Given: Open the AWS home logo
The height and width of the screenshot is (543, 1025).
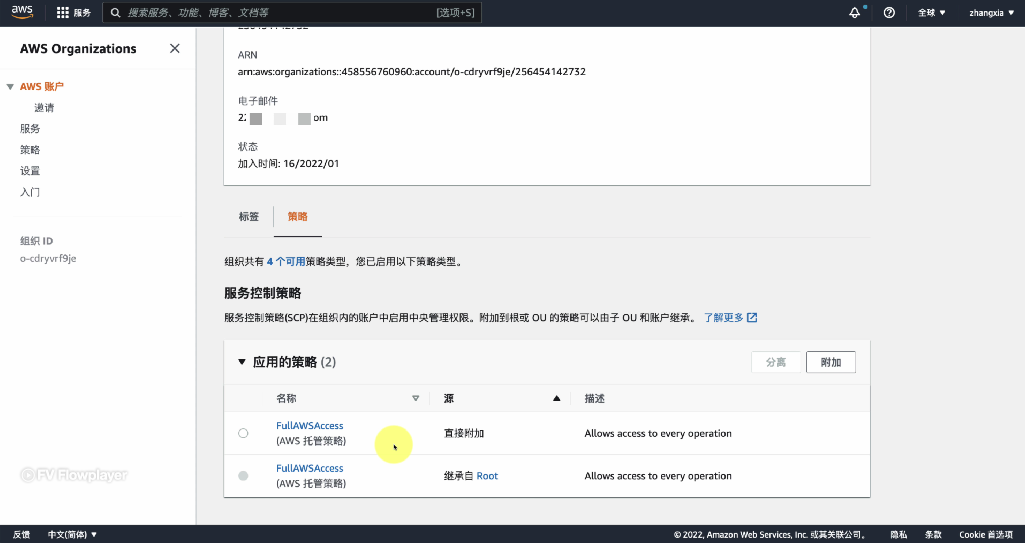Looking at the screenshot, I should click(x=22, y=12).
